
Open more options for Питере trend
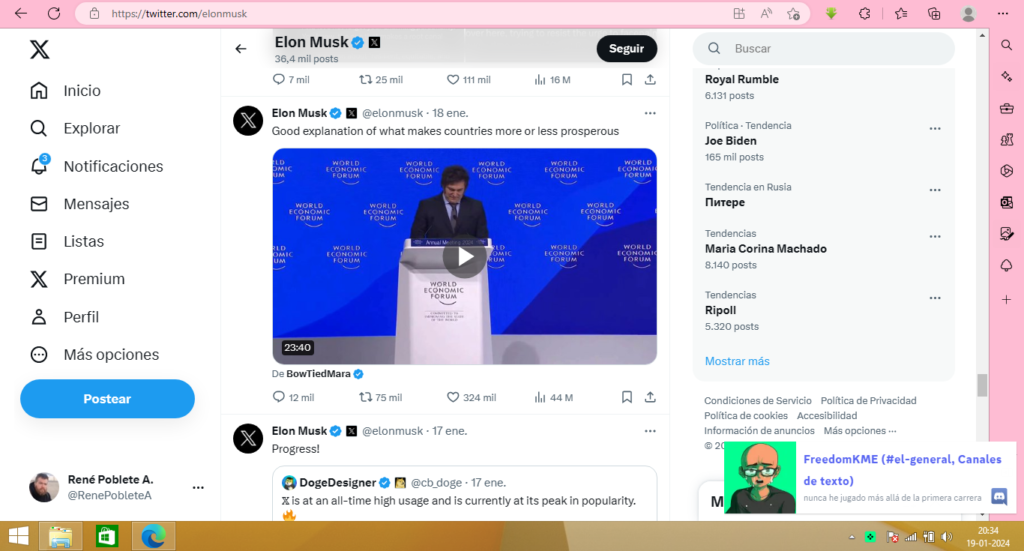(x=935, y=190)
